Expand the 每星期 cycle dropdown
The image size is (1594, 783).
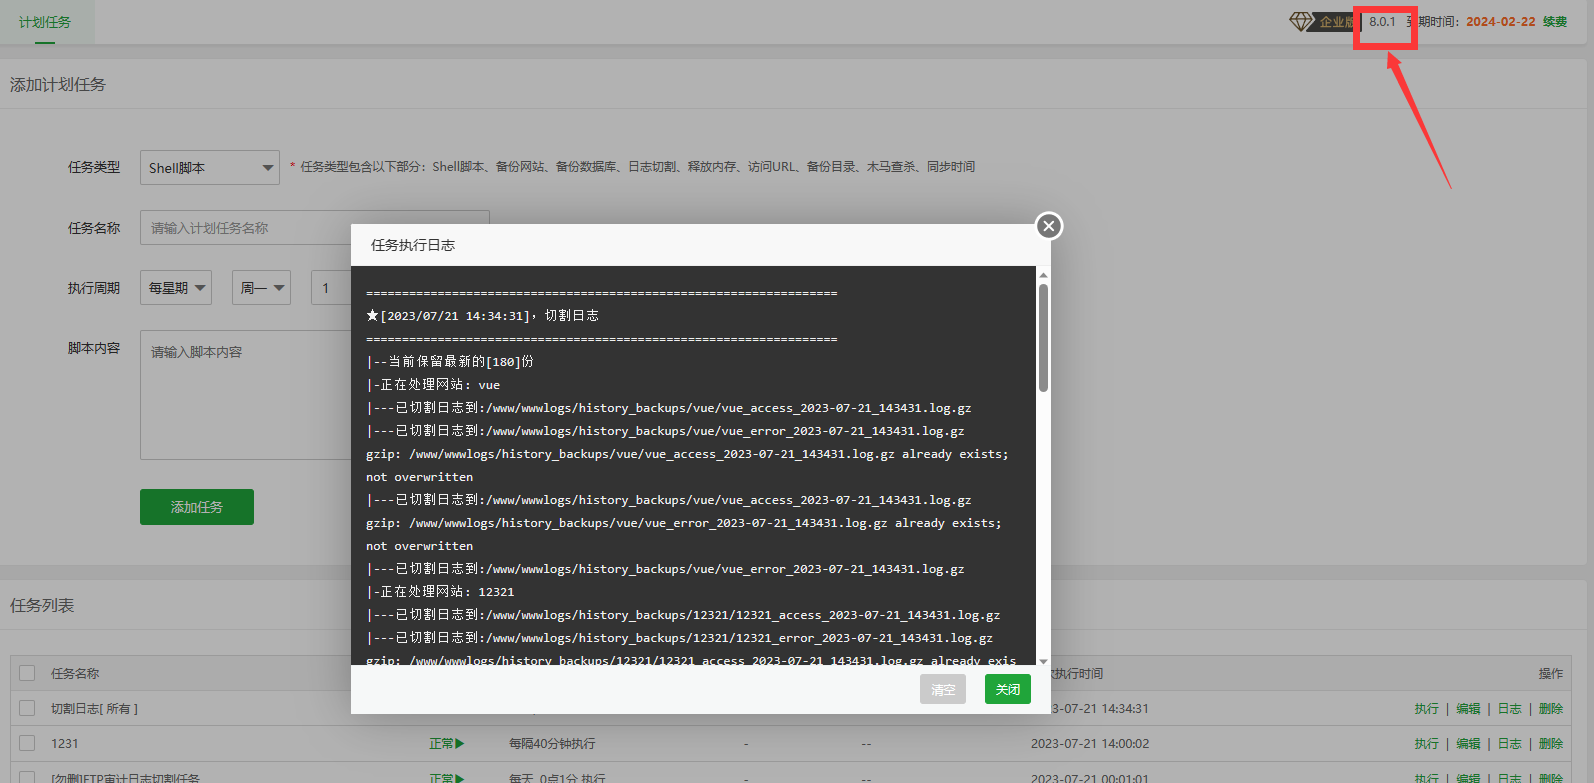point(176,287)
